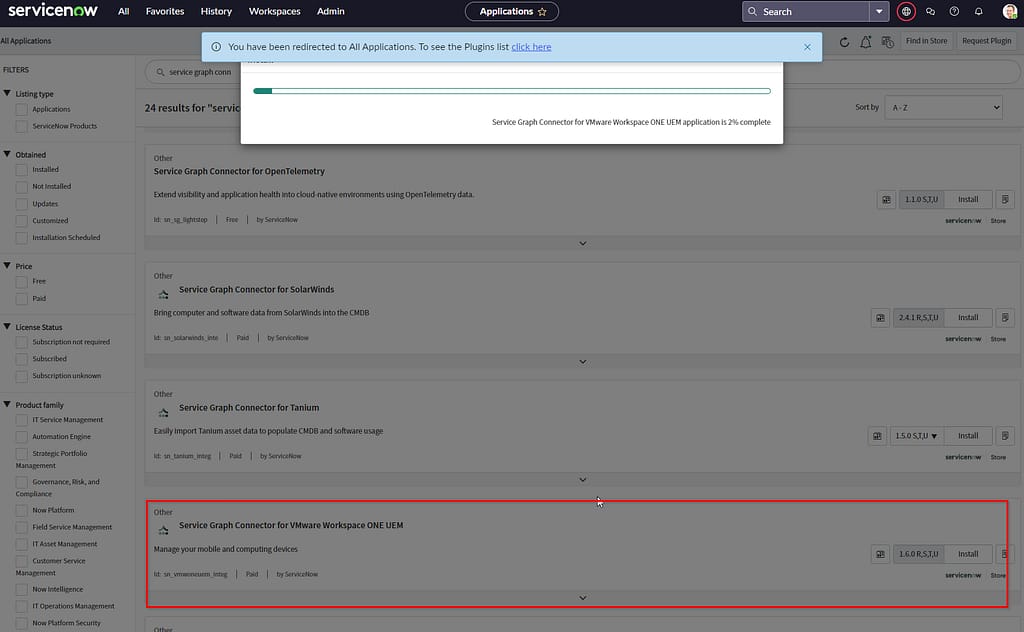Open the notifications bell in top bar
The width and height of the screenshot is (1024, 632).
978,11
